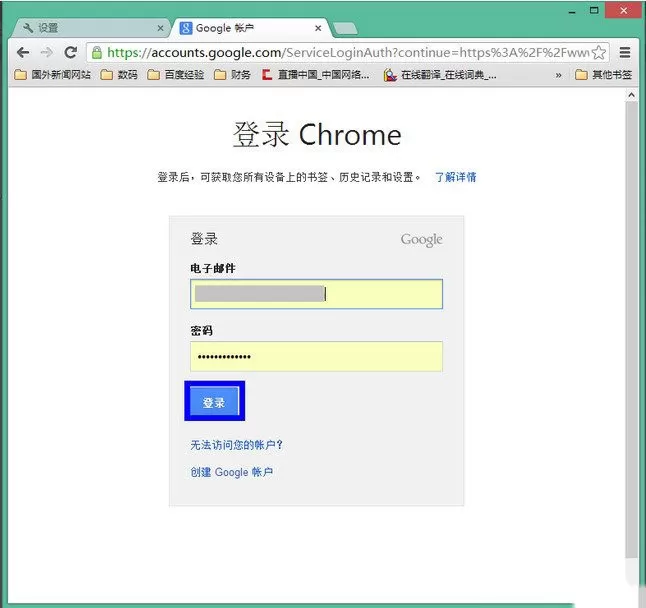Switch to the 设置 tab

tap(91, 28)
